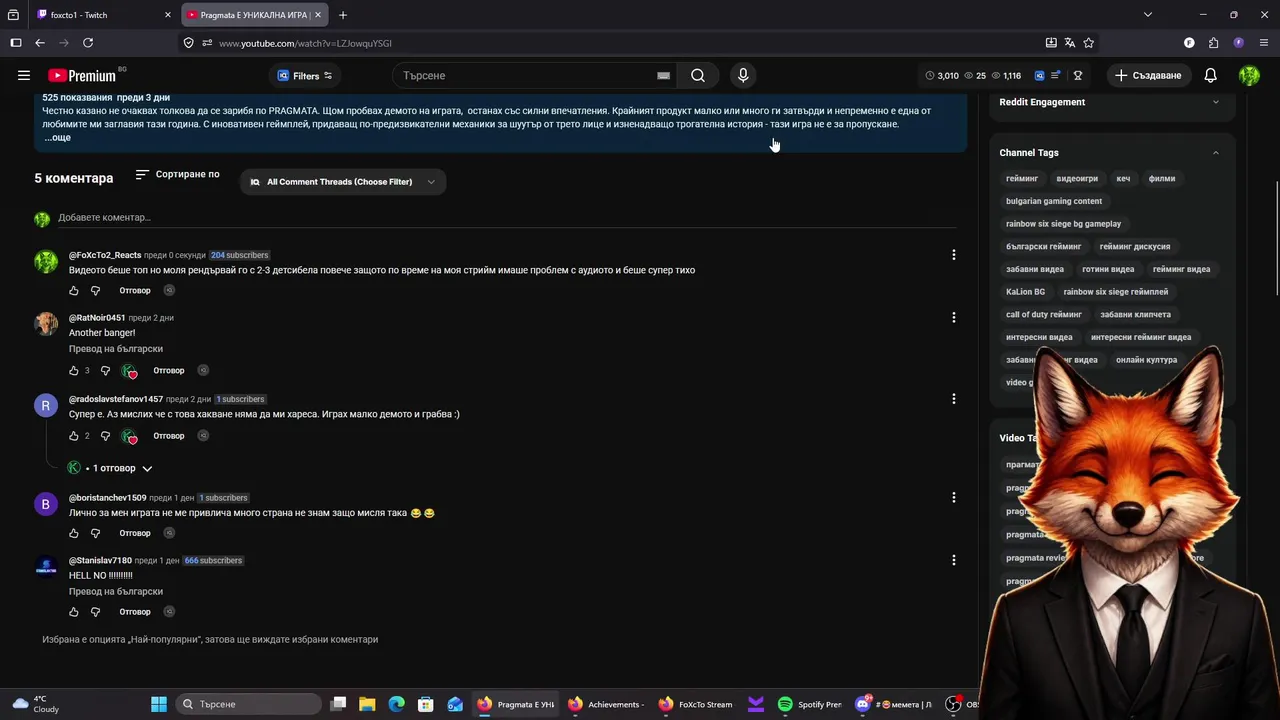Screen dimensions: 1280x720
Task: Click the magnifier search button
Action: [698, 75]
